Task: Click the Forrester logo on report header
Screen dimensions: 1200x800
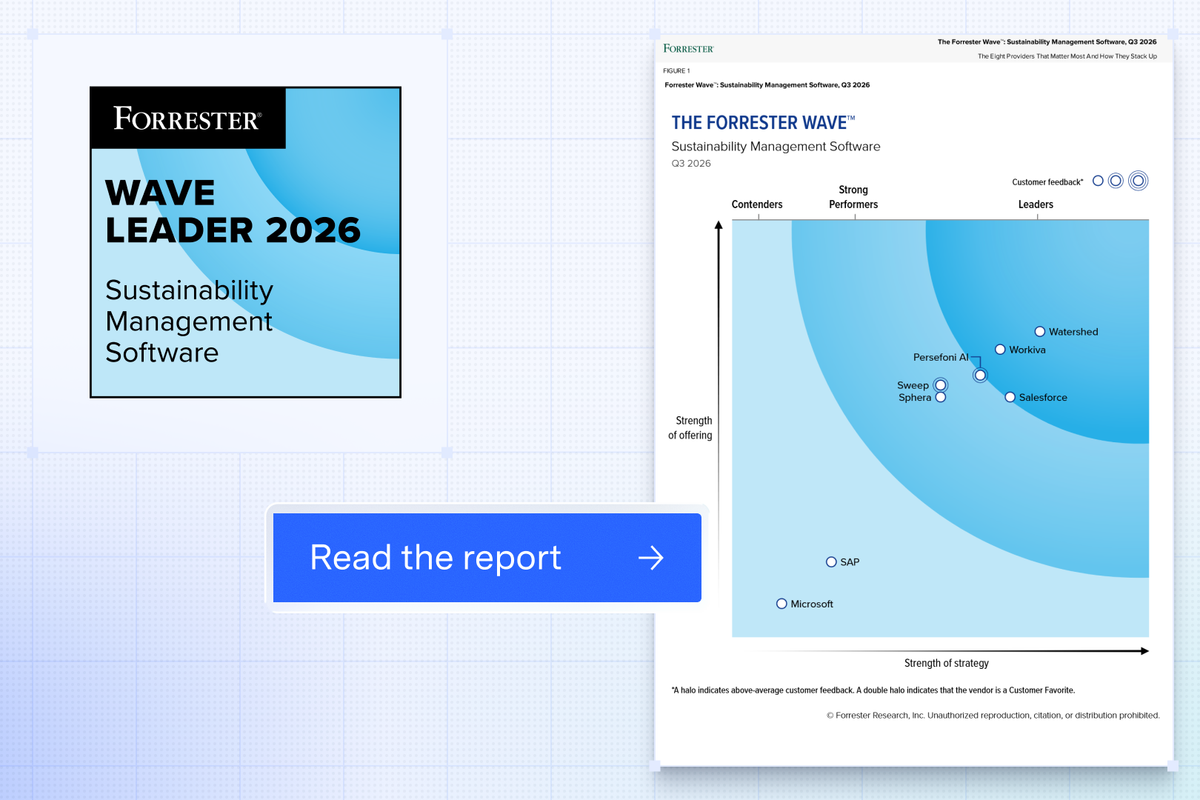Action: 688,48
